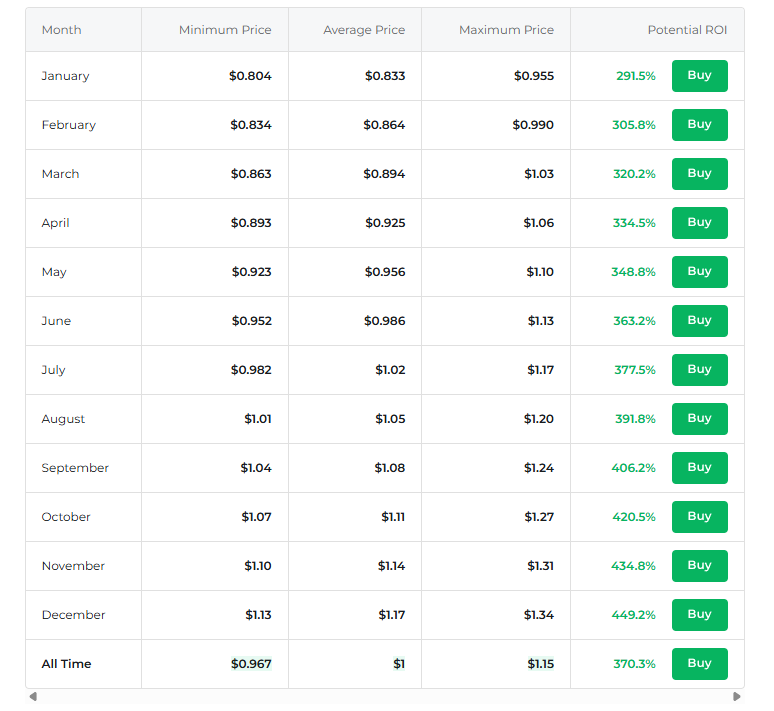Select Buy in the May row
Screen dimensions: 774x711
699,272
